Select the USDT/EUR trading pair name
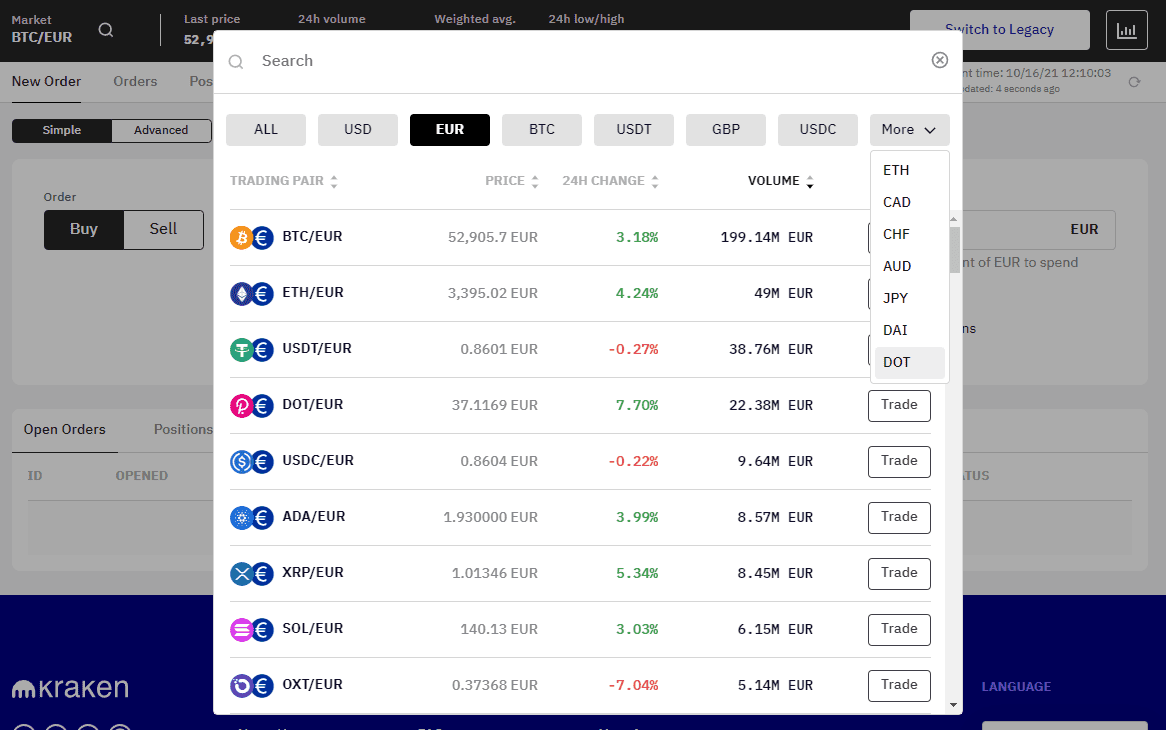 tap(317, 349)
